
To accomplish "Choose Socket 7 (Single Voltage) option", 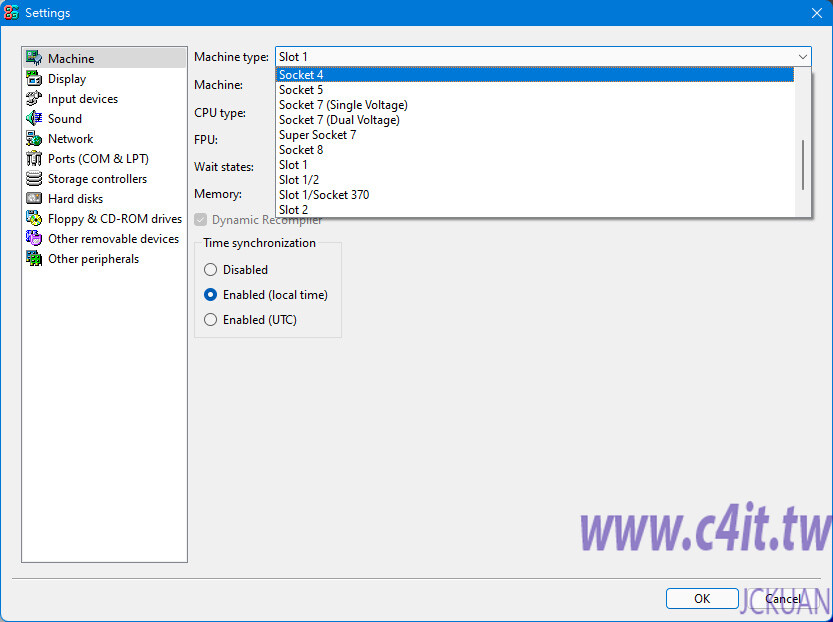I will [534, 105].
